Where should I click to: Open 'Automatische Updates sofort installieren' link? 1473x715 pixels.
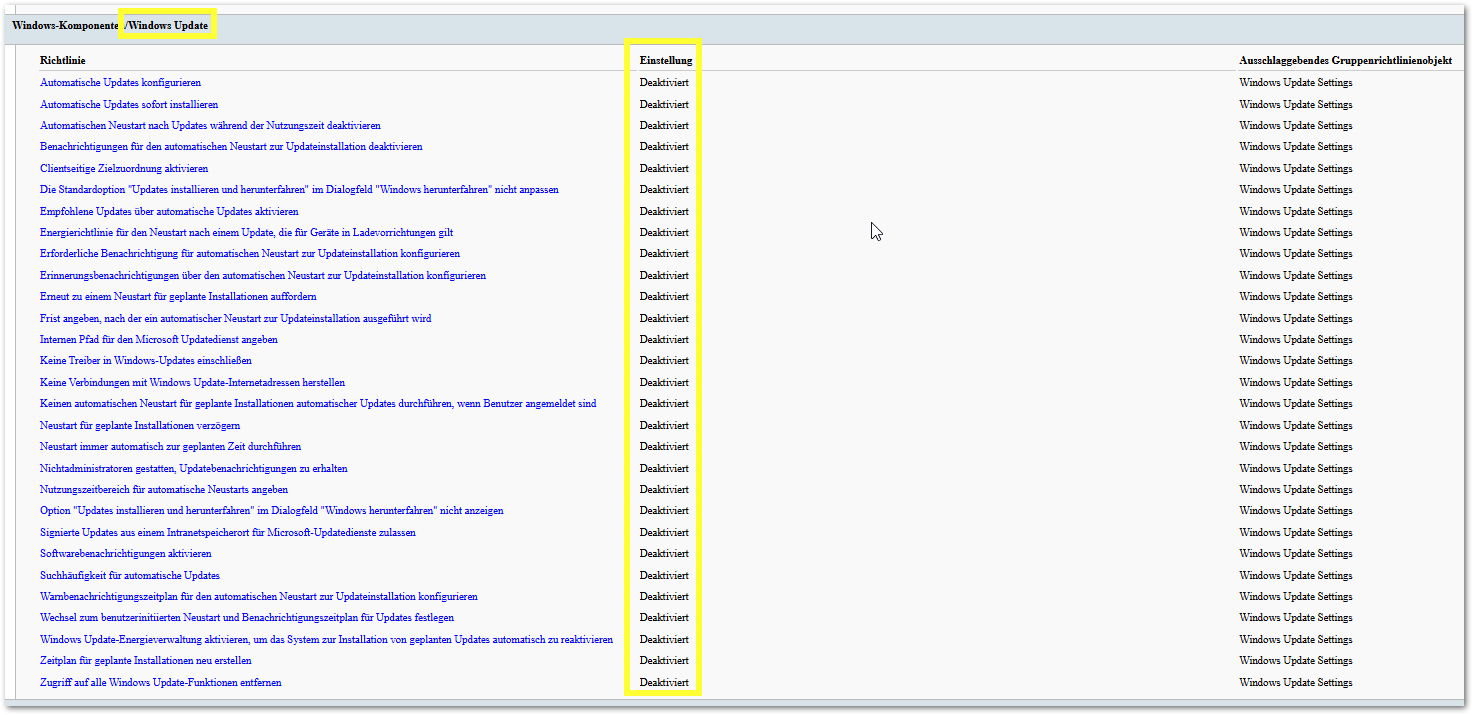(x=129, y=104)
